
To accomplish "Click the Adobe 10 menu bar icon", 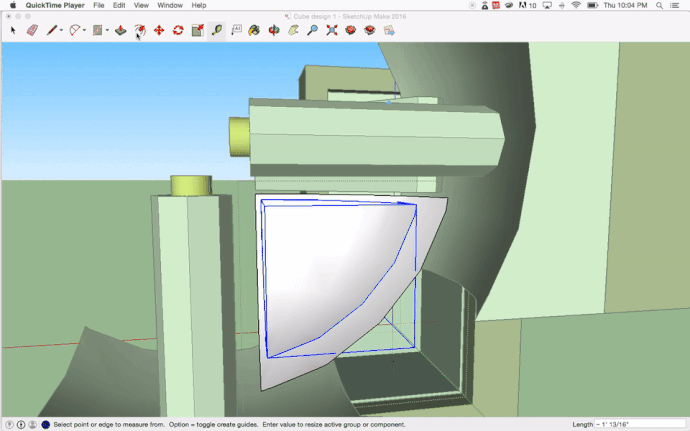I will [527, 5].
